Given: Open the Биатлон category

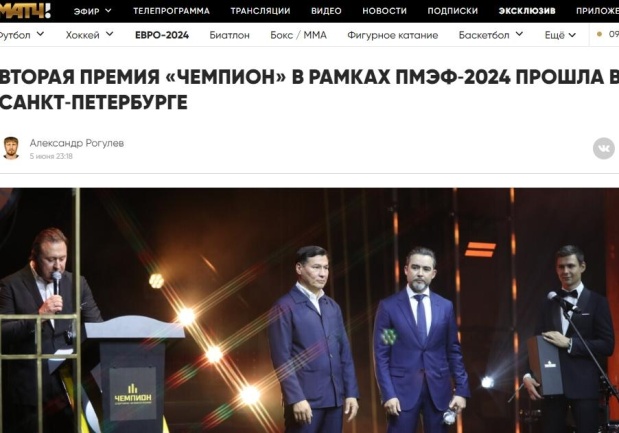Looking at the screenshot, I should click(229, 35).
